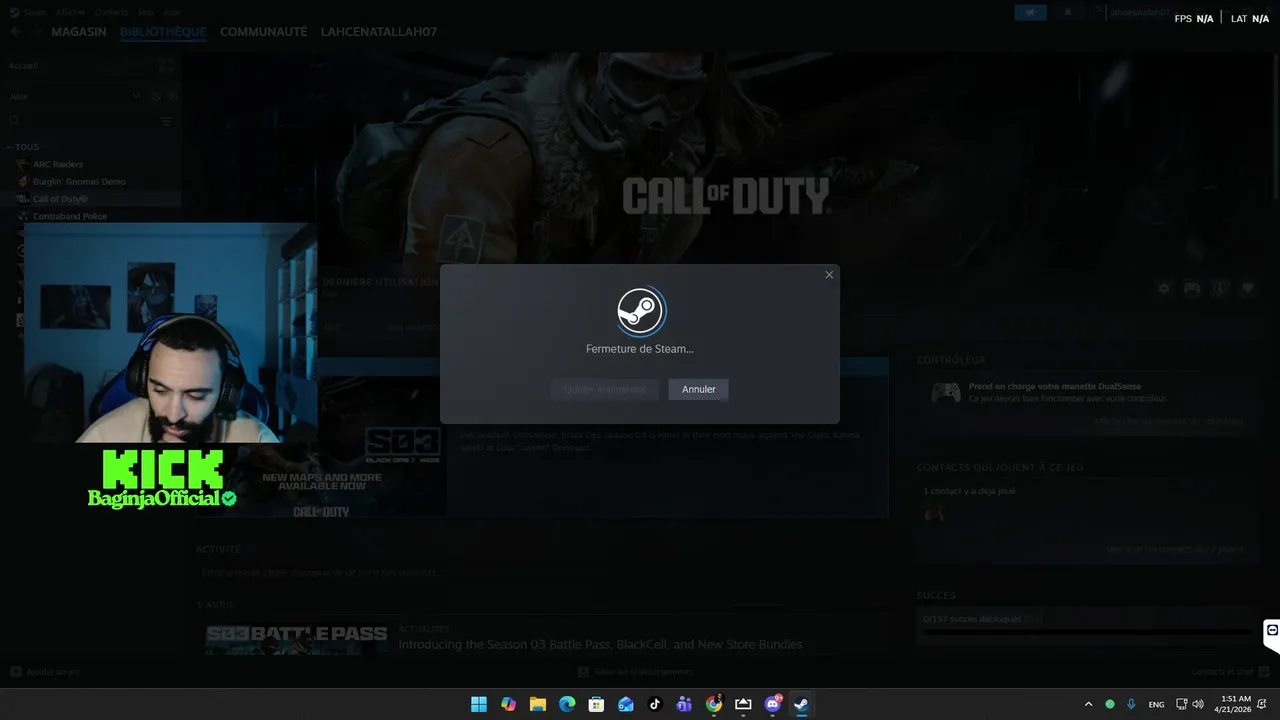
Task: Click Ajouter un jeu at bottom left
Action: pos(45,672)
